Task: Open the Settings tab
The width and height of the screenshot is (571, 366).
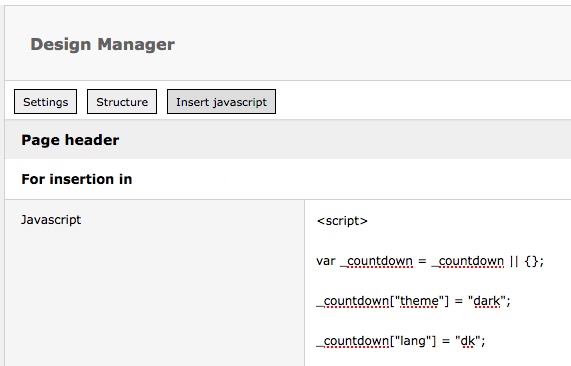Action: (x=46, y=102)
